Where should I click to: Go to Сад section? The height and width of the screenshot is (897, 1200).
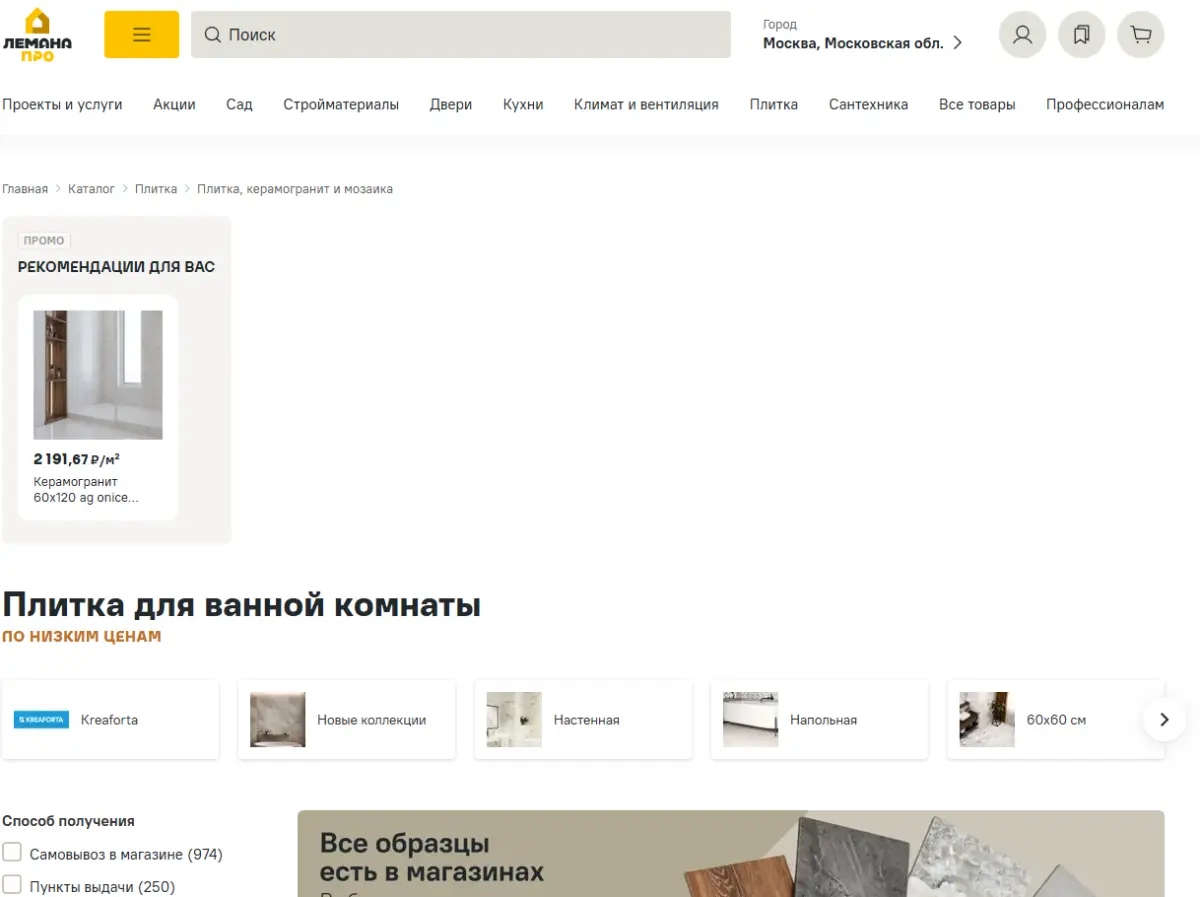(x=239, y=104)
